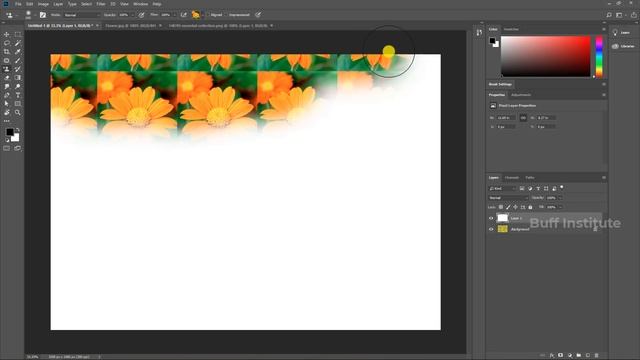This screenshot has height=360, width=640.
Task: Select the Hand tool
Action: coord(7,112)
